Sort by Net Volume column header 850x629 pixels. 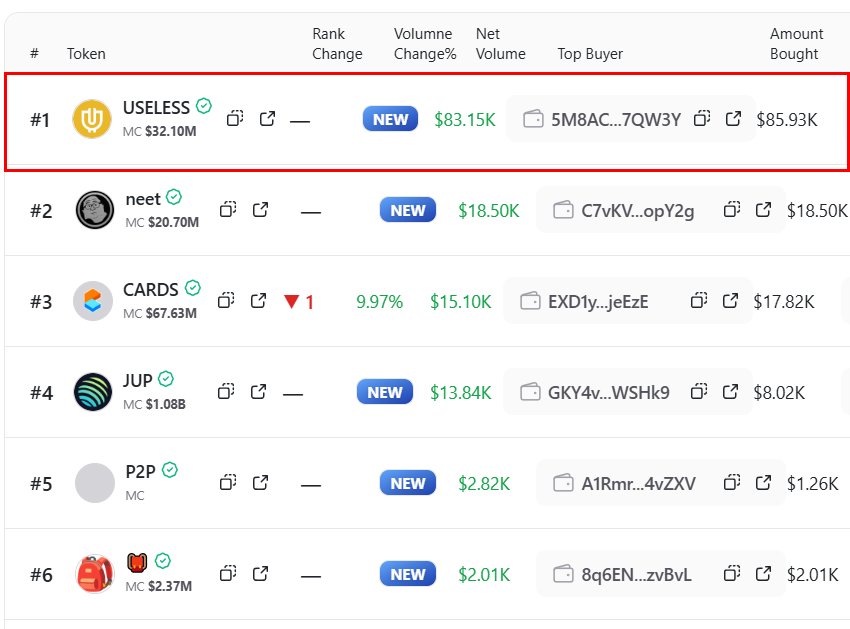click(x=500, y=44)
